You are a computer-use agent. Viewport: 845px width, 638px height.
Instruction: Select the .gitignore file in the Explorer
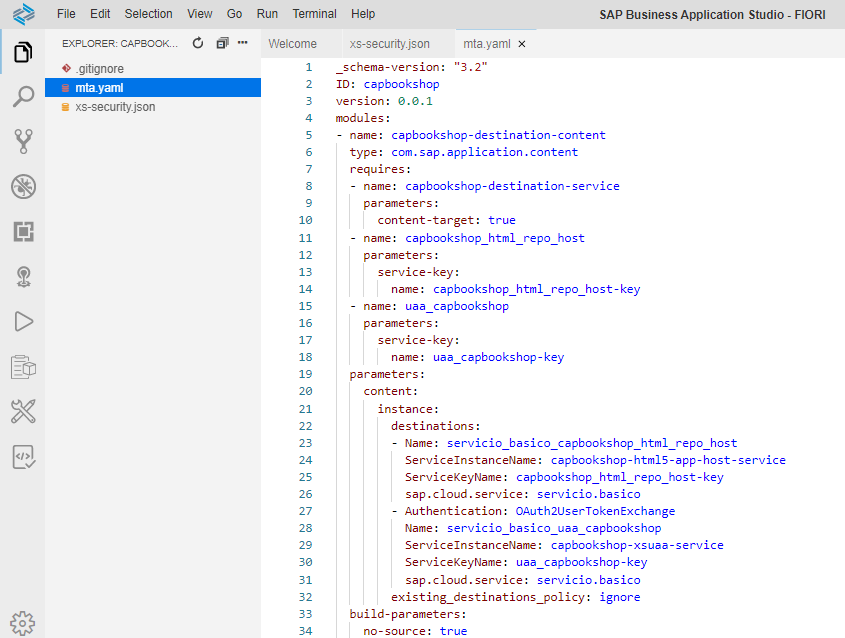tap(98, 69)
